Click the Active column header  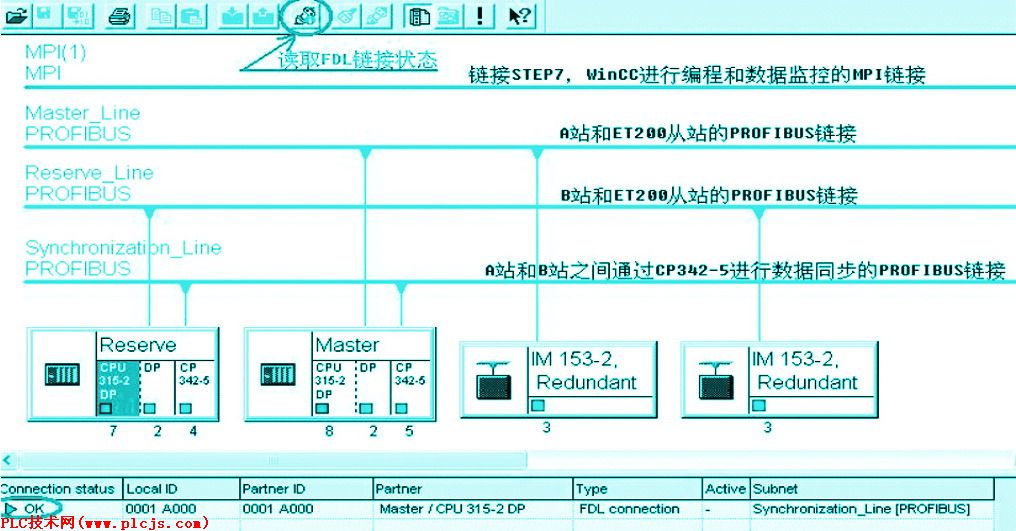pyautogui.click(x=726, y=489)
